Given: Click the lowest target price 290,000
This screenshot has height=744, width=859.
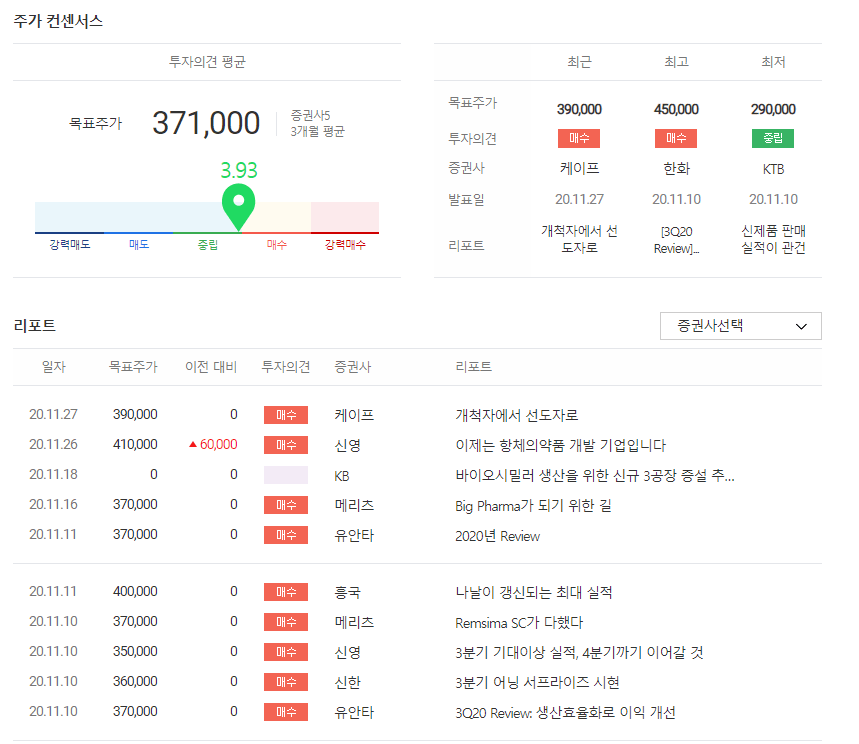Looking at the screenshot, I should (773, 109).
